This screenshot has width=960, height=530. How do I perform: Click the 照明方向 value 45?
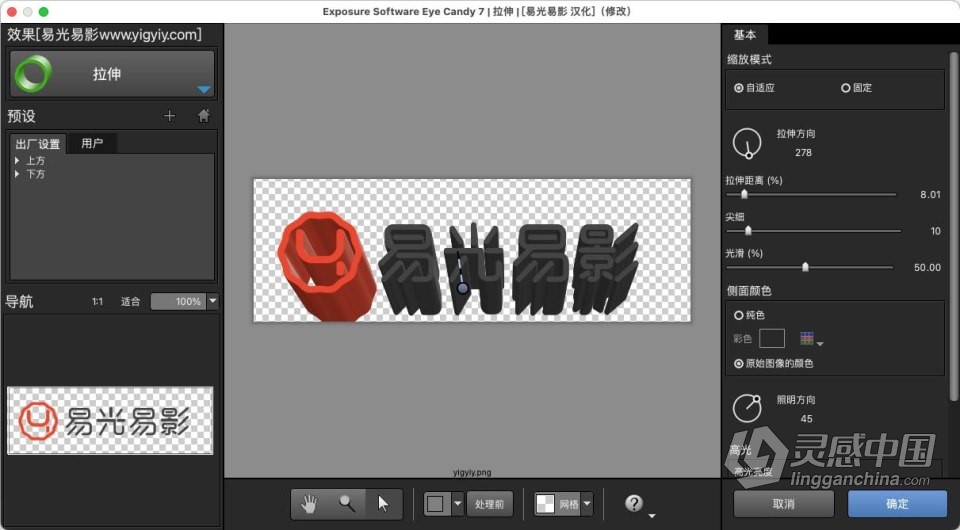point(806,419)
